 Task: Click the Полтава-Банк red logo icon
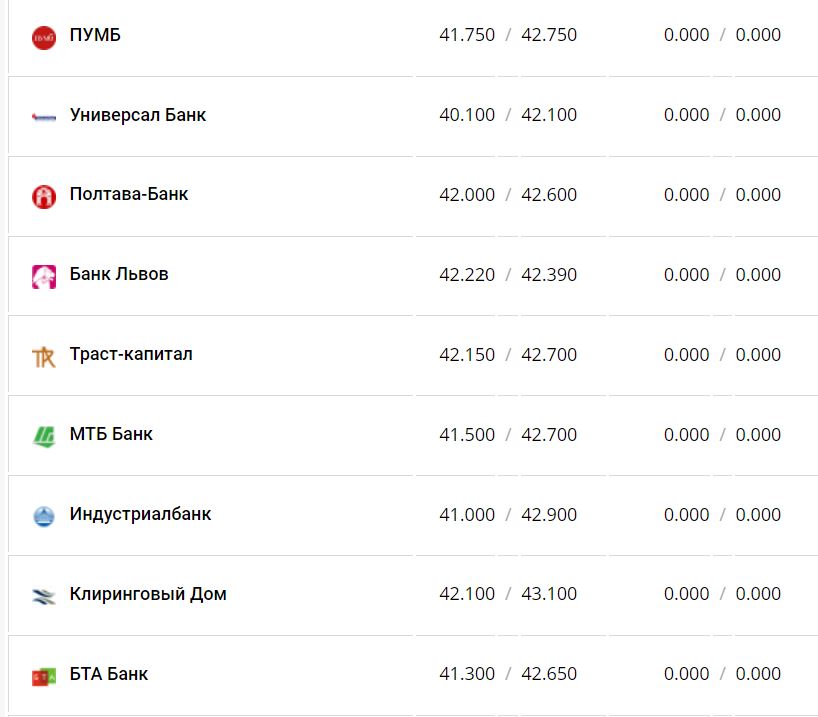[44, 197]
